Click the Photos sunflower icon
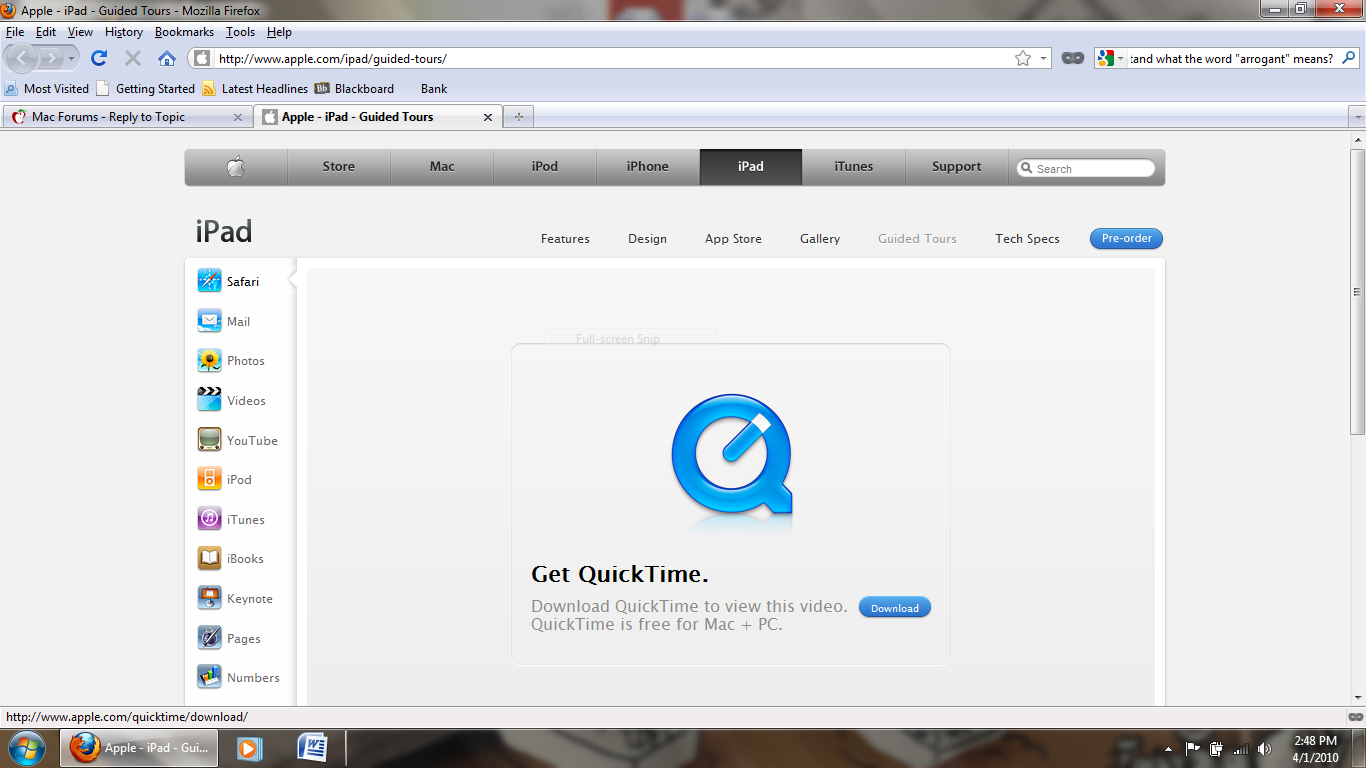 point(209,360)
